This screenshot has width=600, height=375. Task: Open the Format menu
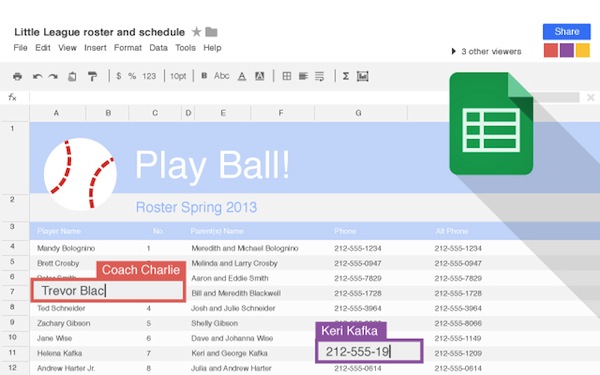[x=128, y=48]
